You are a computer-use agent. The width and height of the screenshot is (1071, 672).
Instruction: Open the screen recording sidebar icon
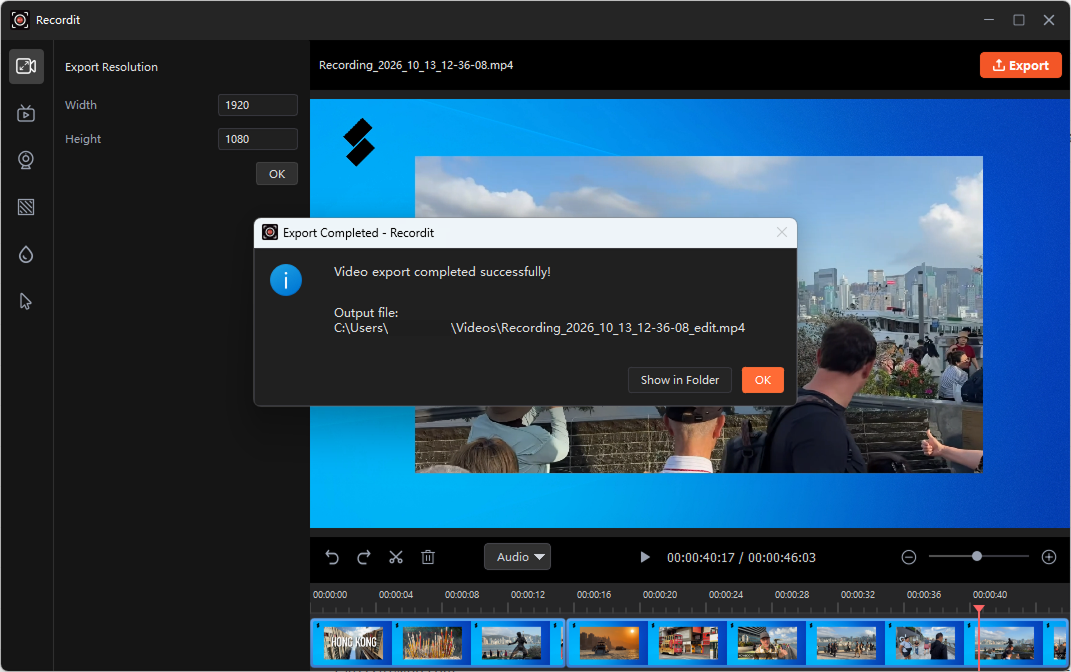tap(26, 113)
